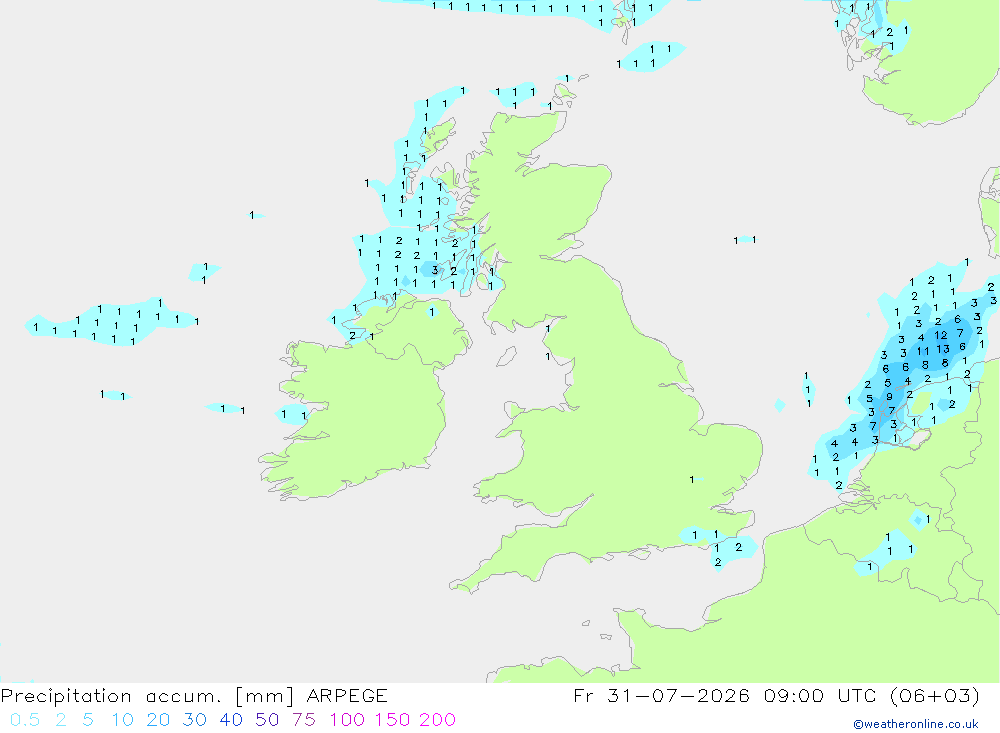The width and height of the screenshot is (1000, 733).
Task: Click the '13' precipitation value over the North Sea
Action: pos(943,349)
